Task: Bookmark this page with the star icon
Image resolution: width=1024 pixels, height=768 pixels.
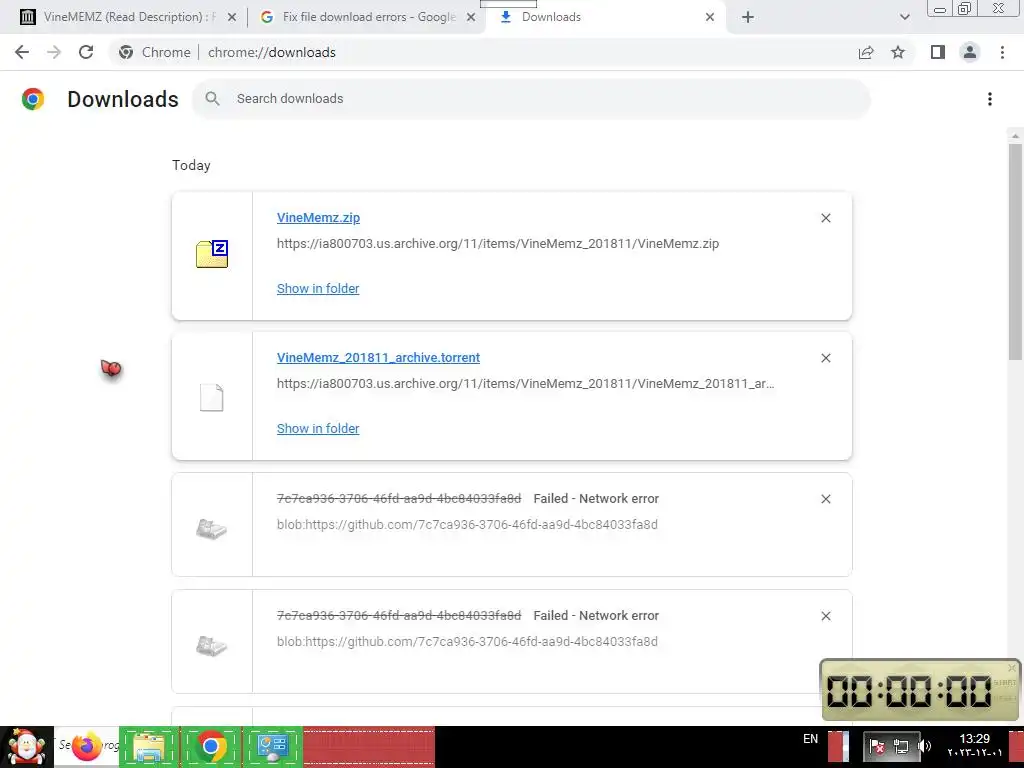Action: (x=898, y=52)
